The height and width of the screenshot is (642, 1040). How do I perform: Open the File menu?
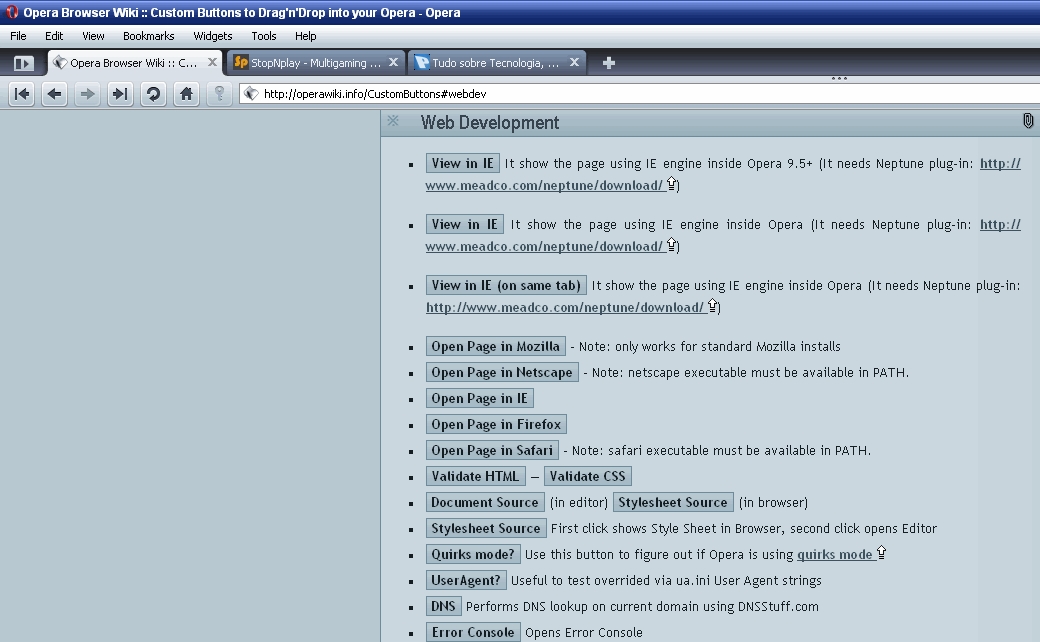click(x=18, y=36)
